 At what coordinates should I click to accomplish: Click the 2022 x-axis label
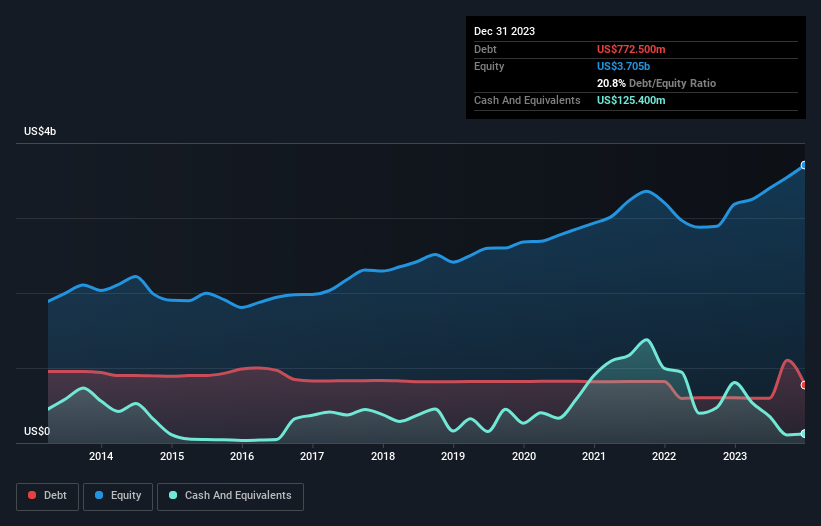point(664,456)
